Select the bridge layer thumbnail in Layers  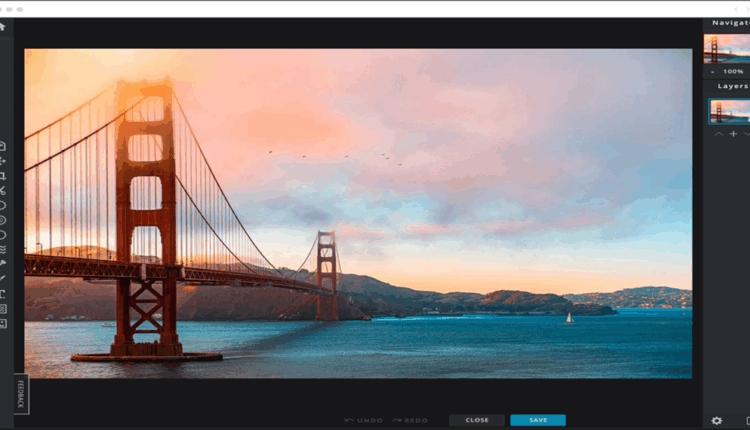point(729,111)
